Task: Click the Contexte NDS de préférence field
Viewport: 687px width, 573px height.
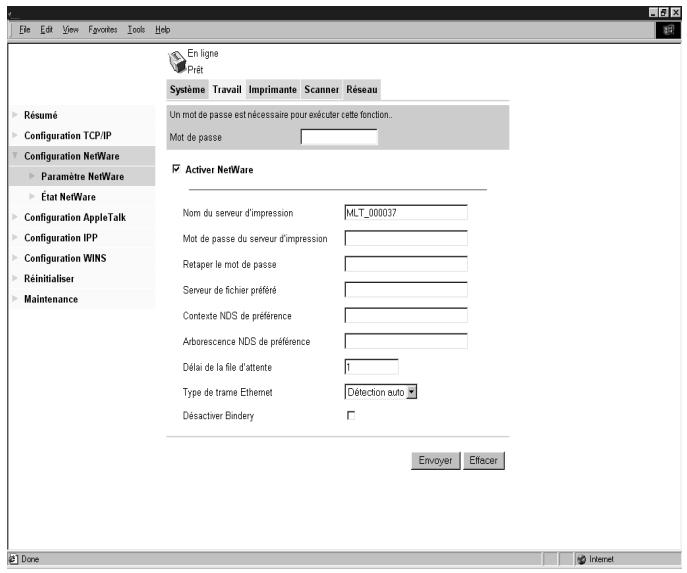Action: [406, 315]
